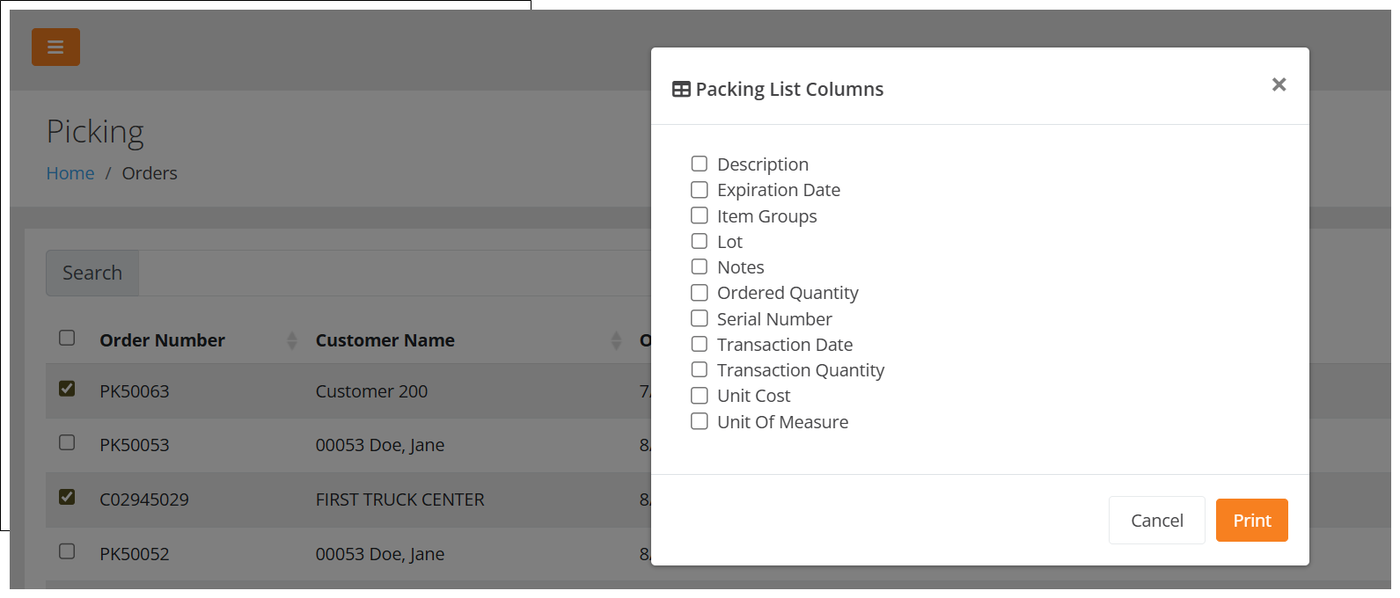Click order number PK50053

[134, 445]
